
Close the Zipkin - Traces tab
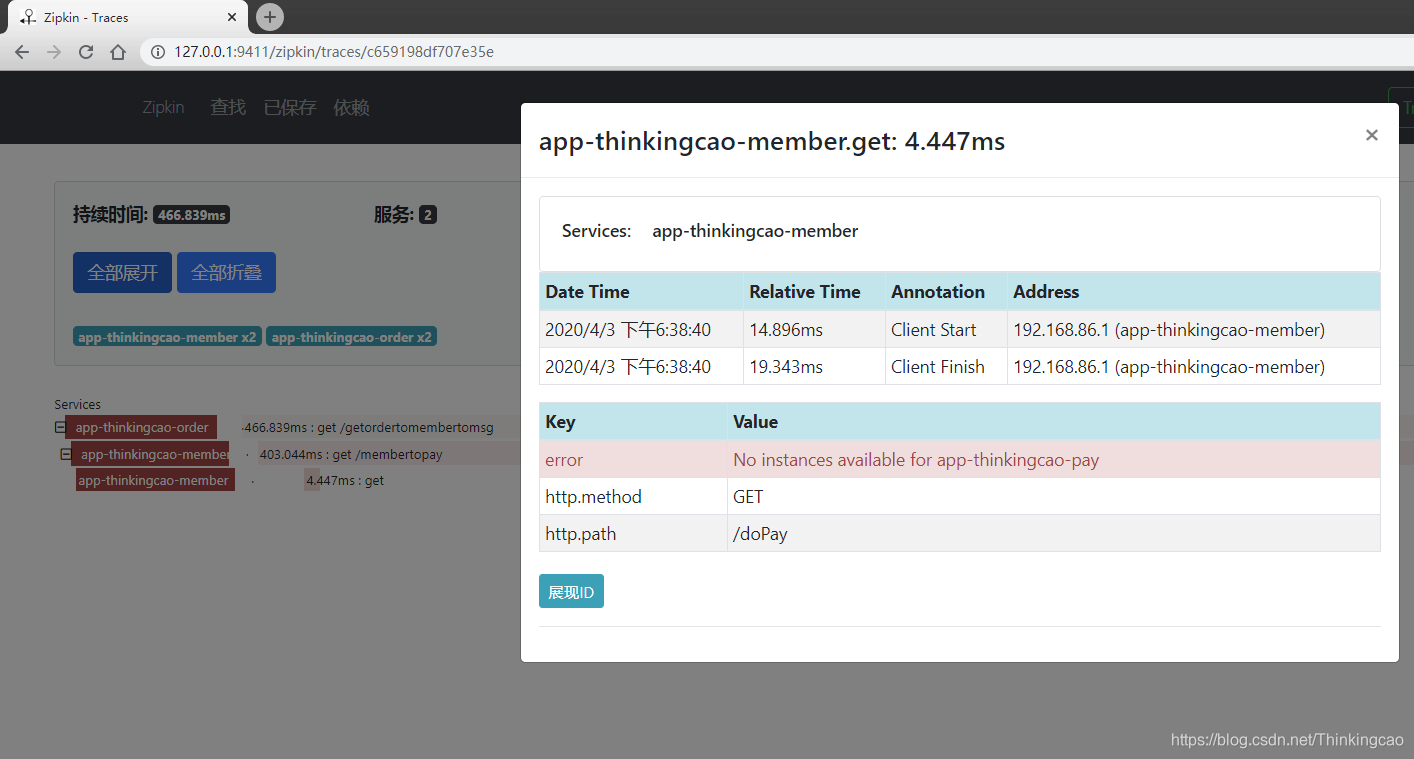point(232,17)
